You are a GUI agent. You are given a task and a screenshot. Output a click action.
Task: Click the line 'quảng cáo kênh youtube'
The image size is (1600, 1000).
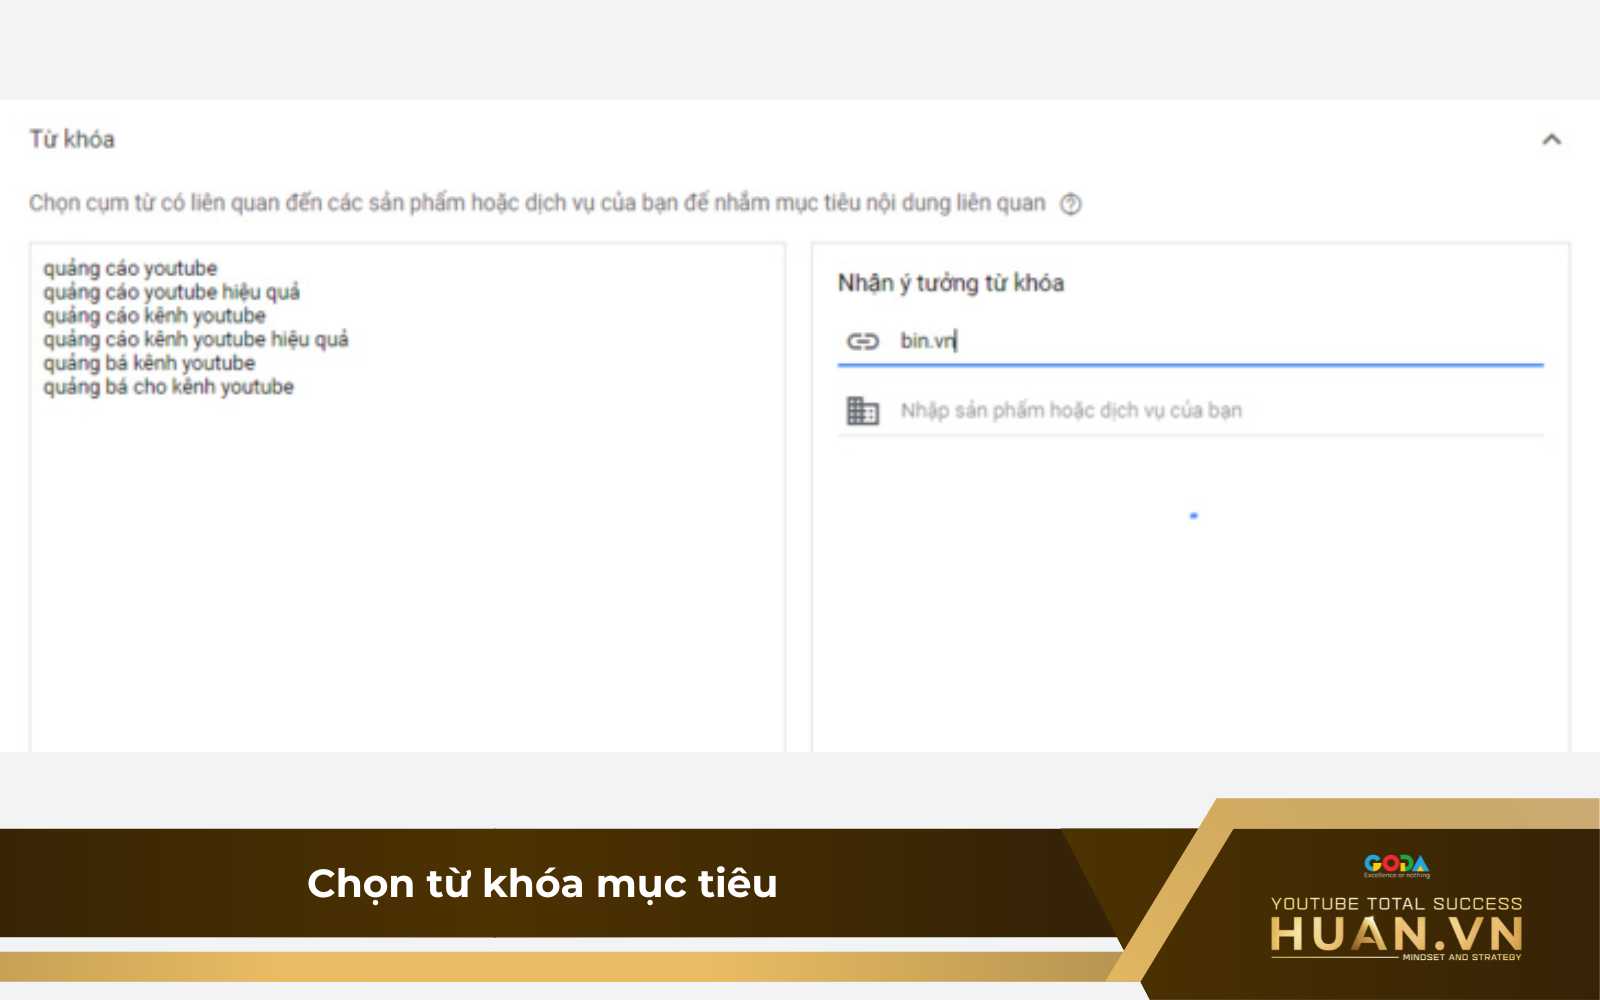[x=154, y=316]
